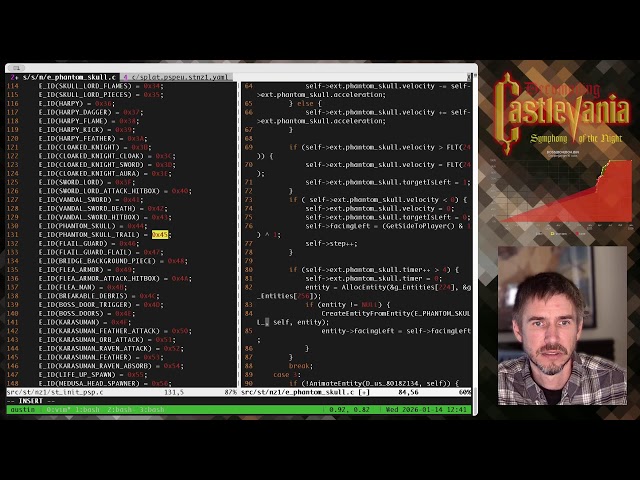
Task: Select tmux window 0:vim
Action: [59, 409]
